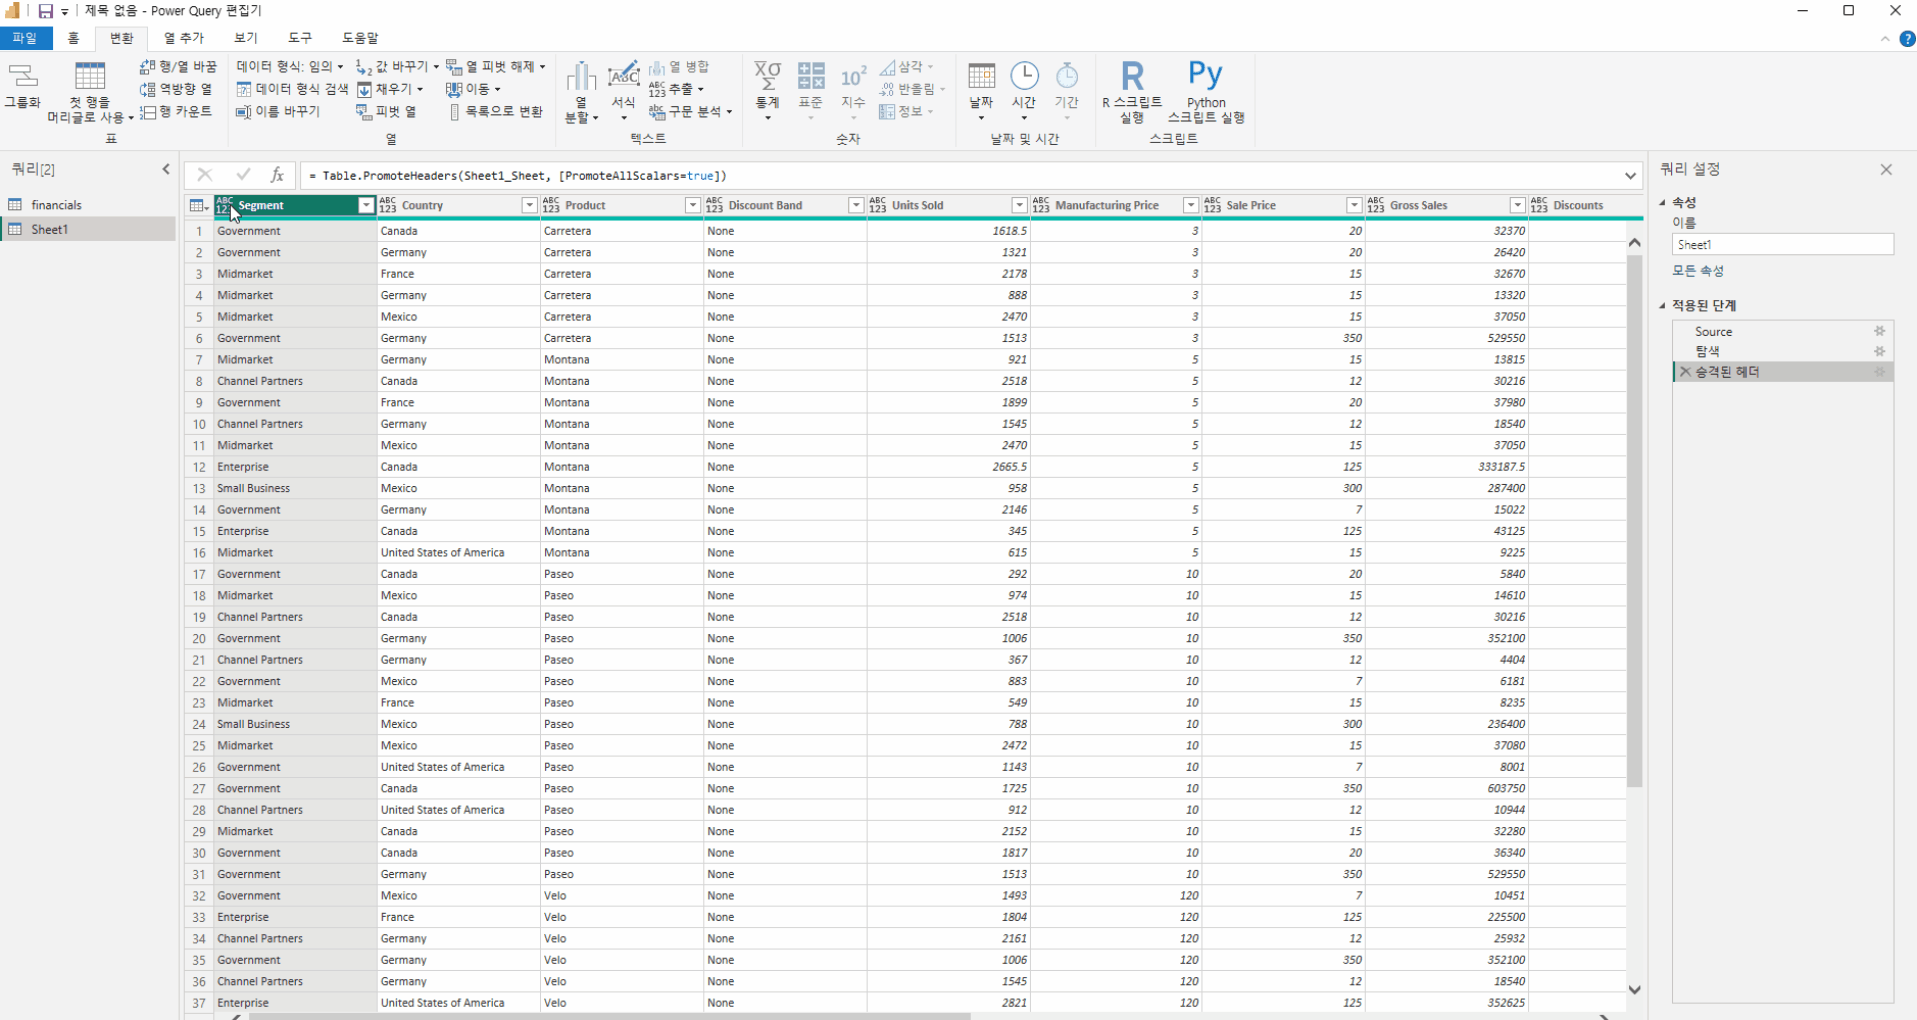Screen dimensions: 1917x1020
Task: Collapse the ribbon with caret
Action: pos(1885,39)
